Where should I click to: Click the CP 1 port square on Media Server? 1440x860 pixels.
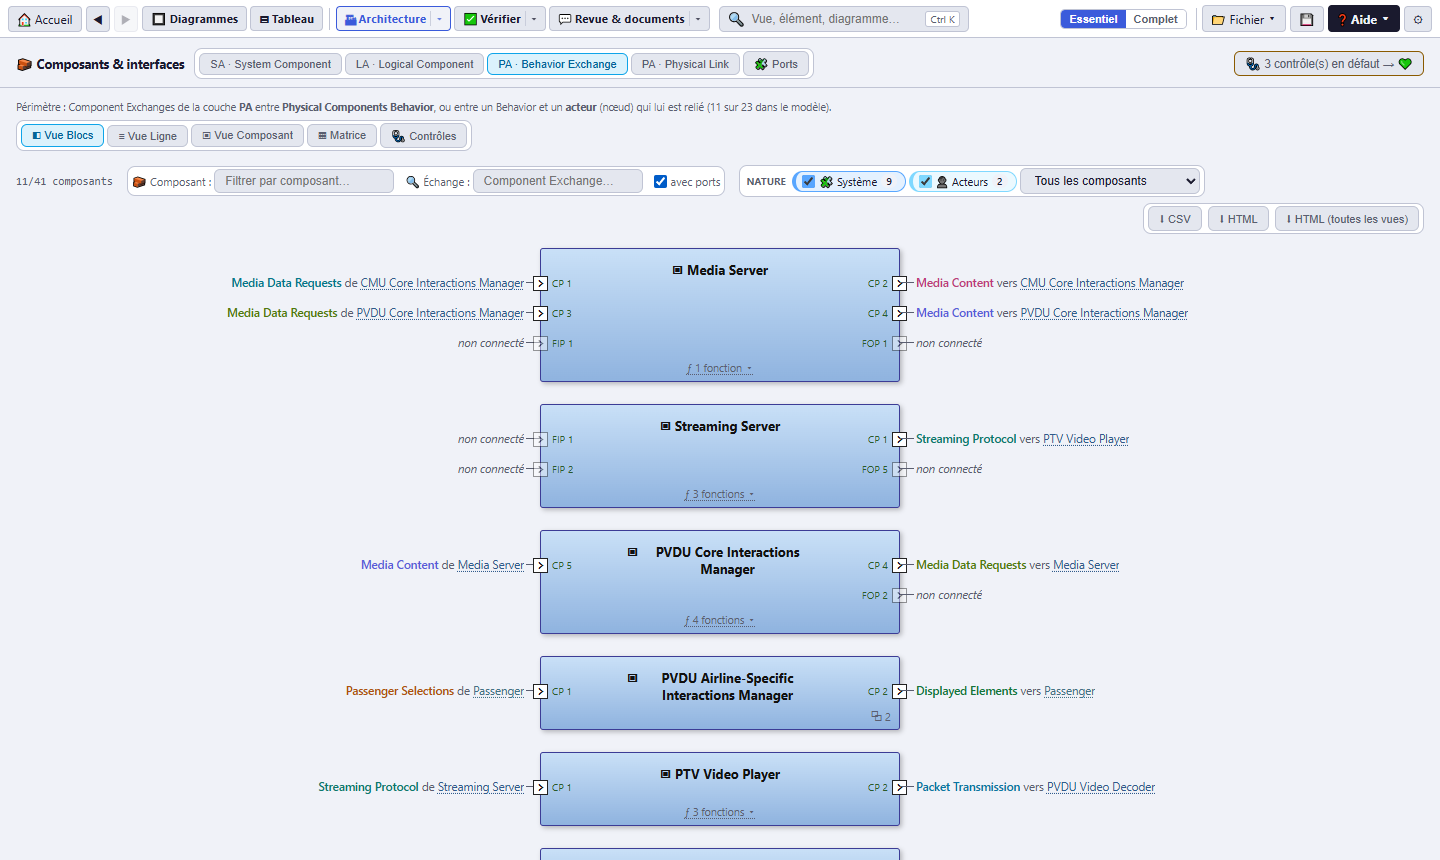[x=541, y=283]
